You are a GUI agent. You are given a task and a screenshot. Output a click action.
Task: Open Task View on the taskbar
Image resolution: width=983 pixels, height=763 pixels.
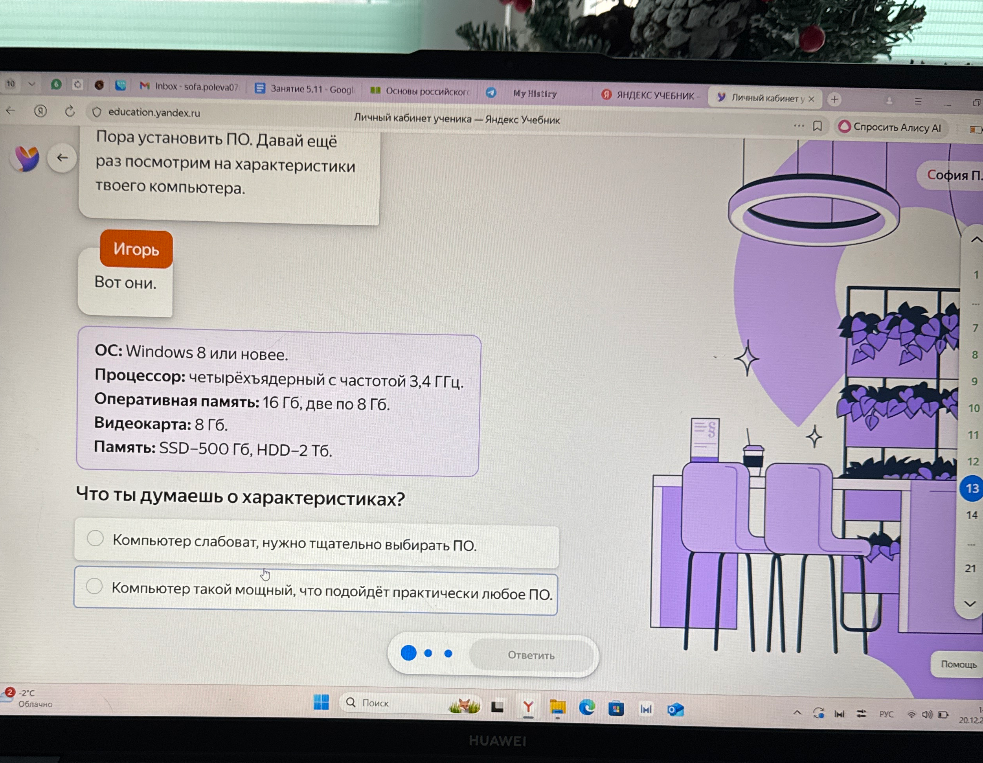[x=498, y=707]
